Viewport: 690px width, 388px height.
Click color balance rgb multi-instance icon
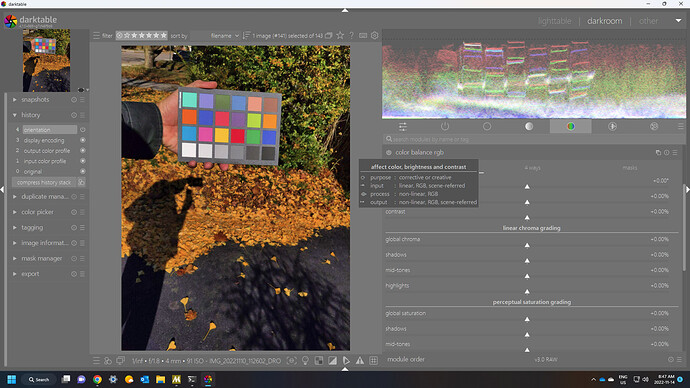coord(658,153)
